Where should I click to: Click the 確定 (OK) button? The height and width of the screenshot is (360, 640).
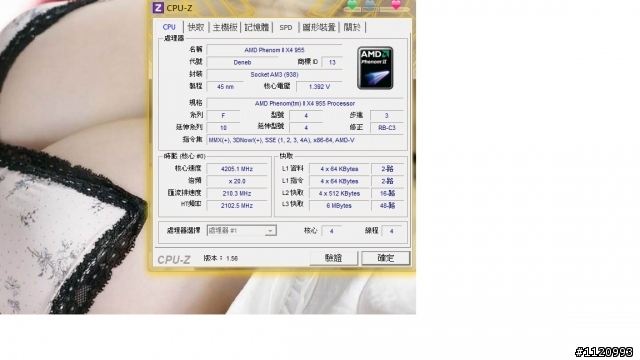[x=386, y=258]
